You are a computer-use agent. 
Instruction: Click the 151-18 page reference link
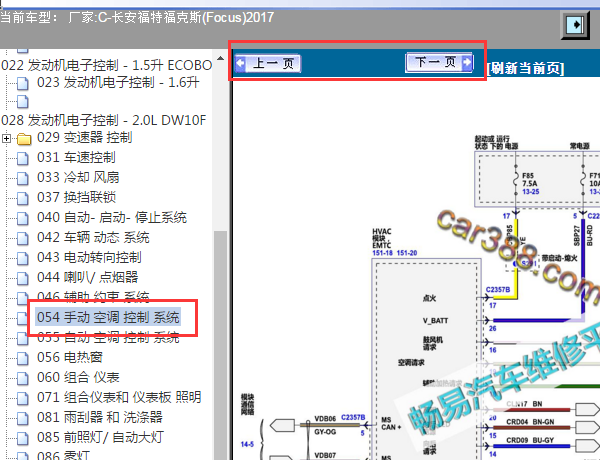click(382, 253)
